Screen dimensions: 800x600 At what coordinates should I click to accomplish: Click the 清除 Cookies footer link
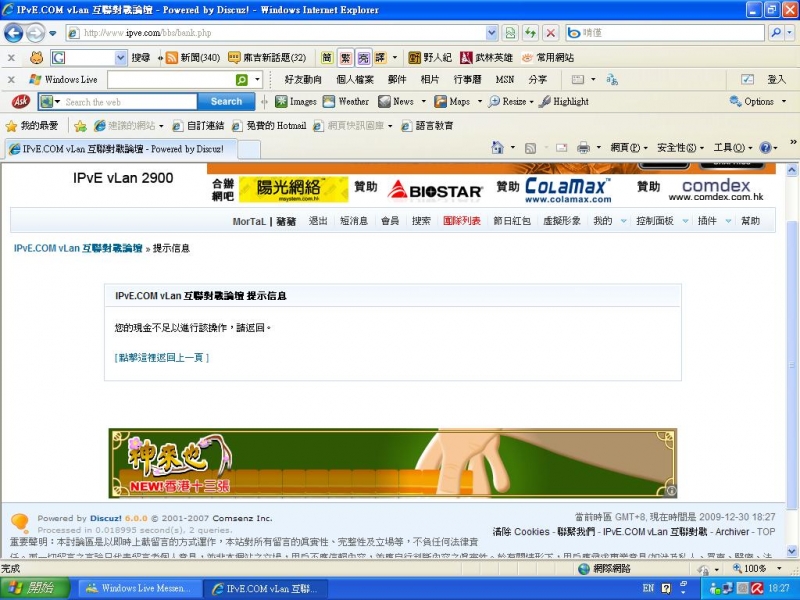521,532
